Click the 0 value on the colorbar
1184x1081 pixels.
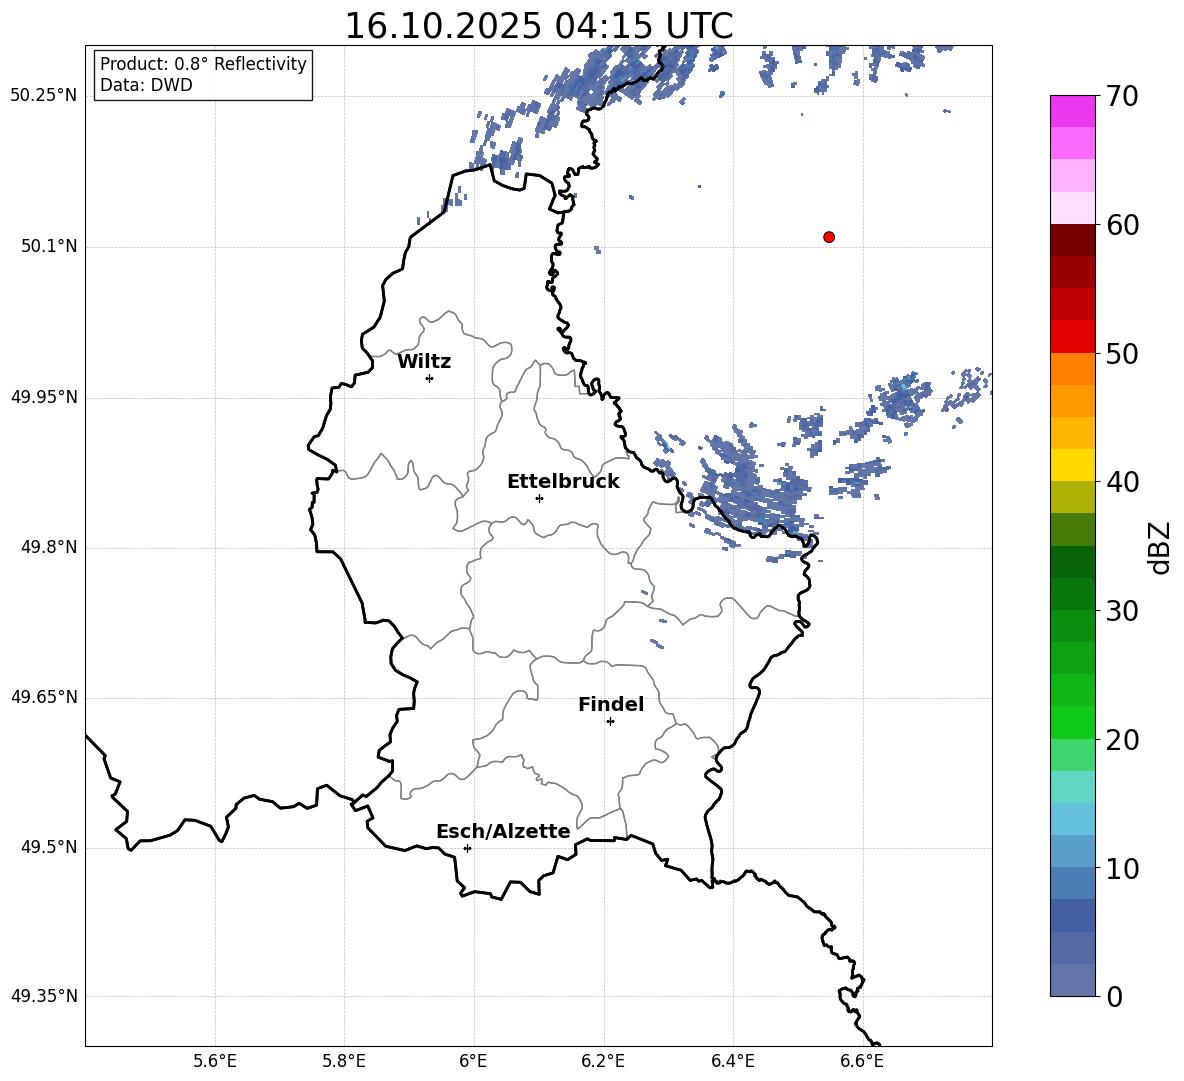1114,996
